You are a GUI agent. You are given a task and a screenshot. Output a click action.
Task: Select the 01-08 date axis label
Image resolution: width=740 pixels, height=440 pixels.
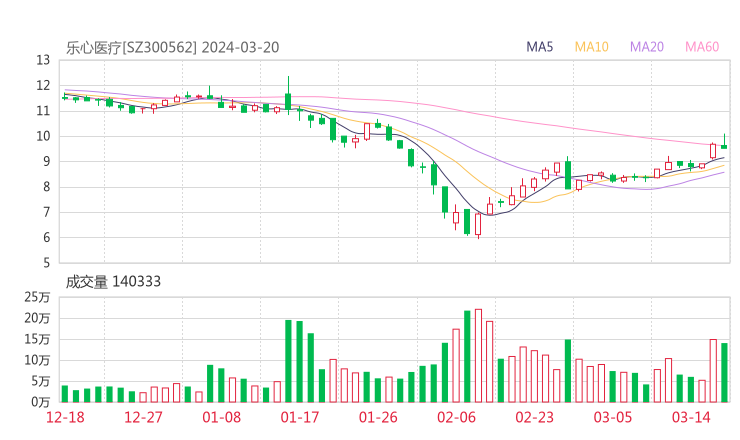221,417
